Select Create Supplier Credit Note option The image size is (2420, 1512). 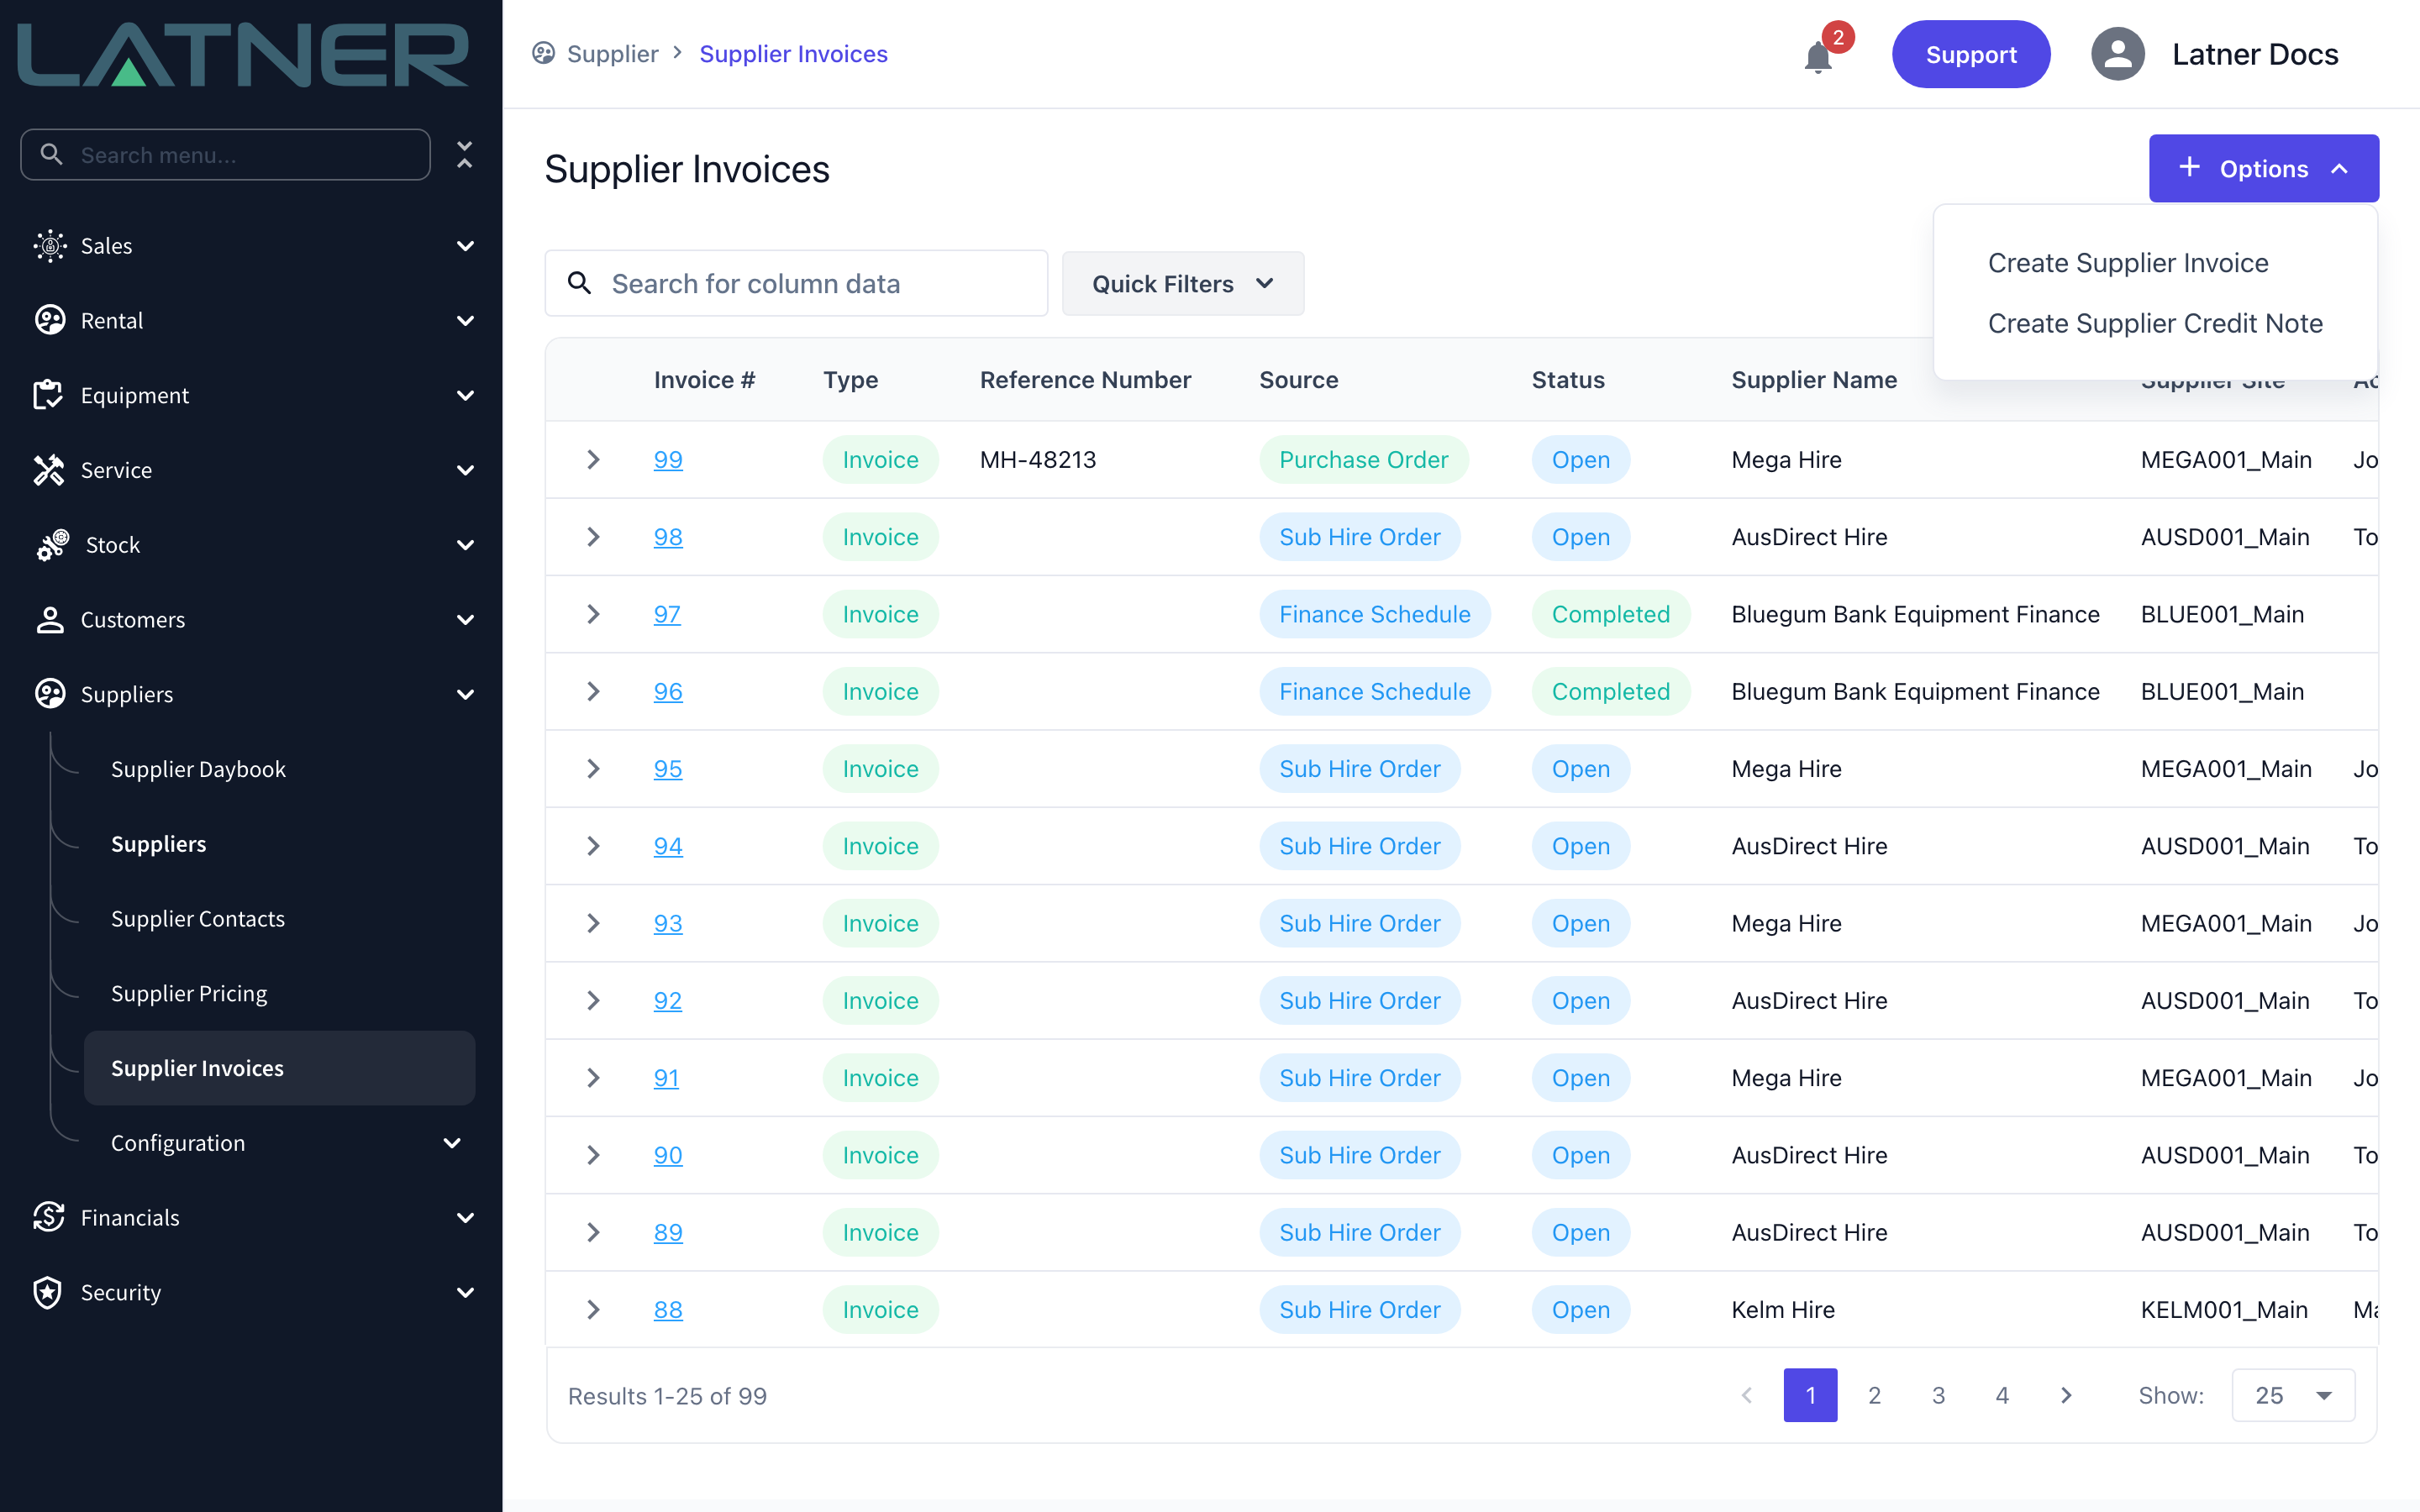[2155, 323]
